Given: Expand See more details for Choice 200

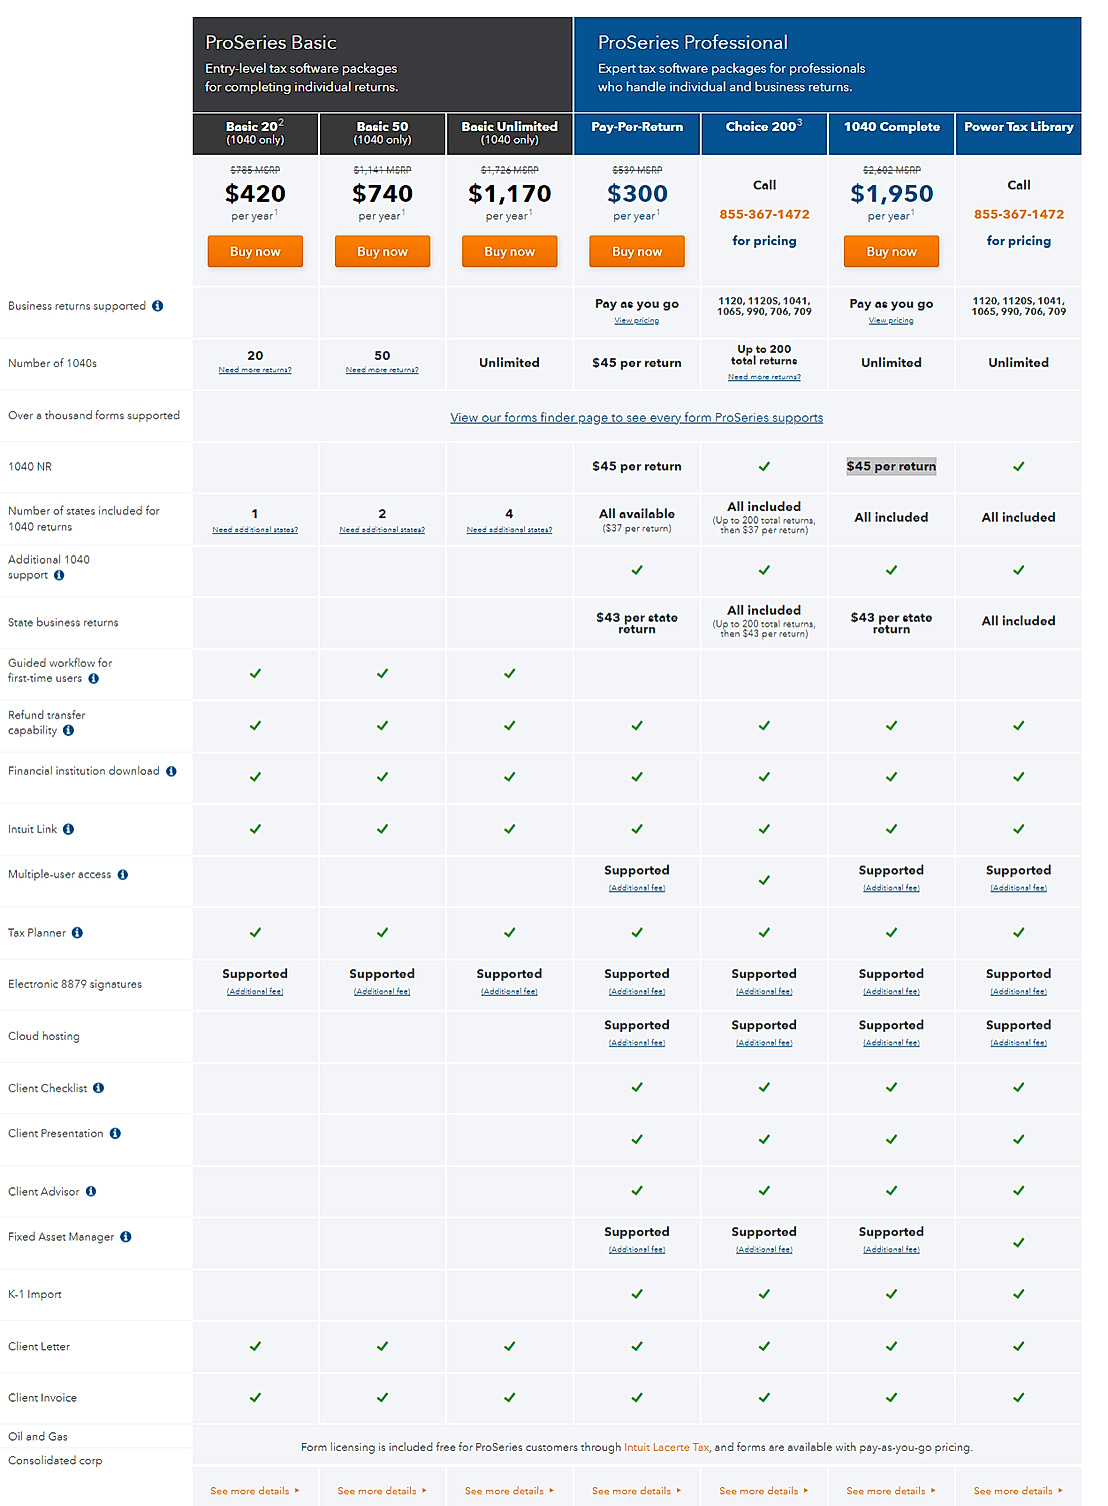Looking at the screenshot, I should point(763,1490).
